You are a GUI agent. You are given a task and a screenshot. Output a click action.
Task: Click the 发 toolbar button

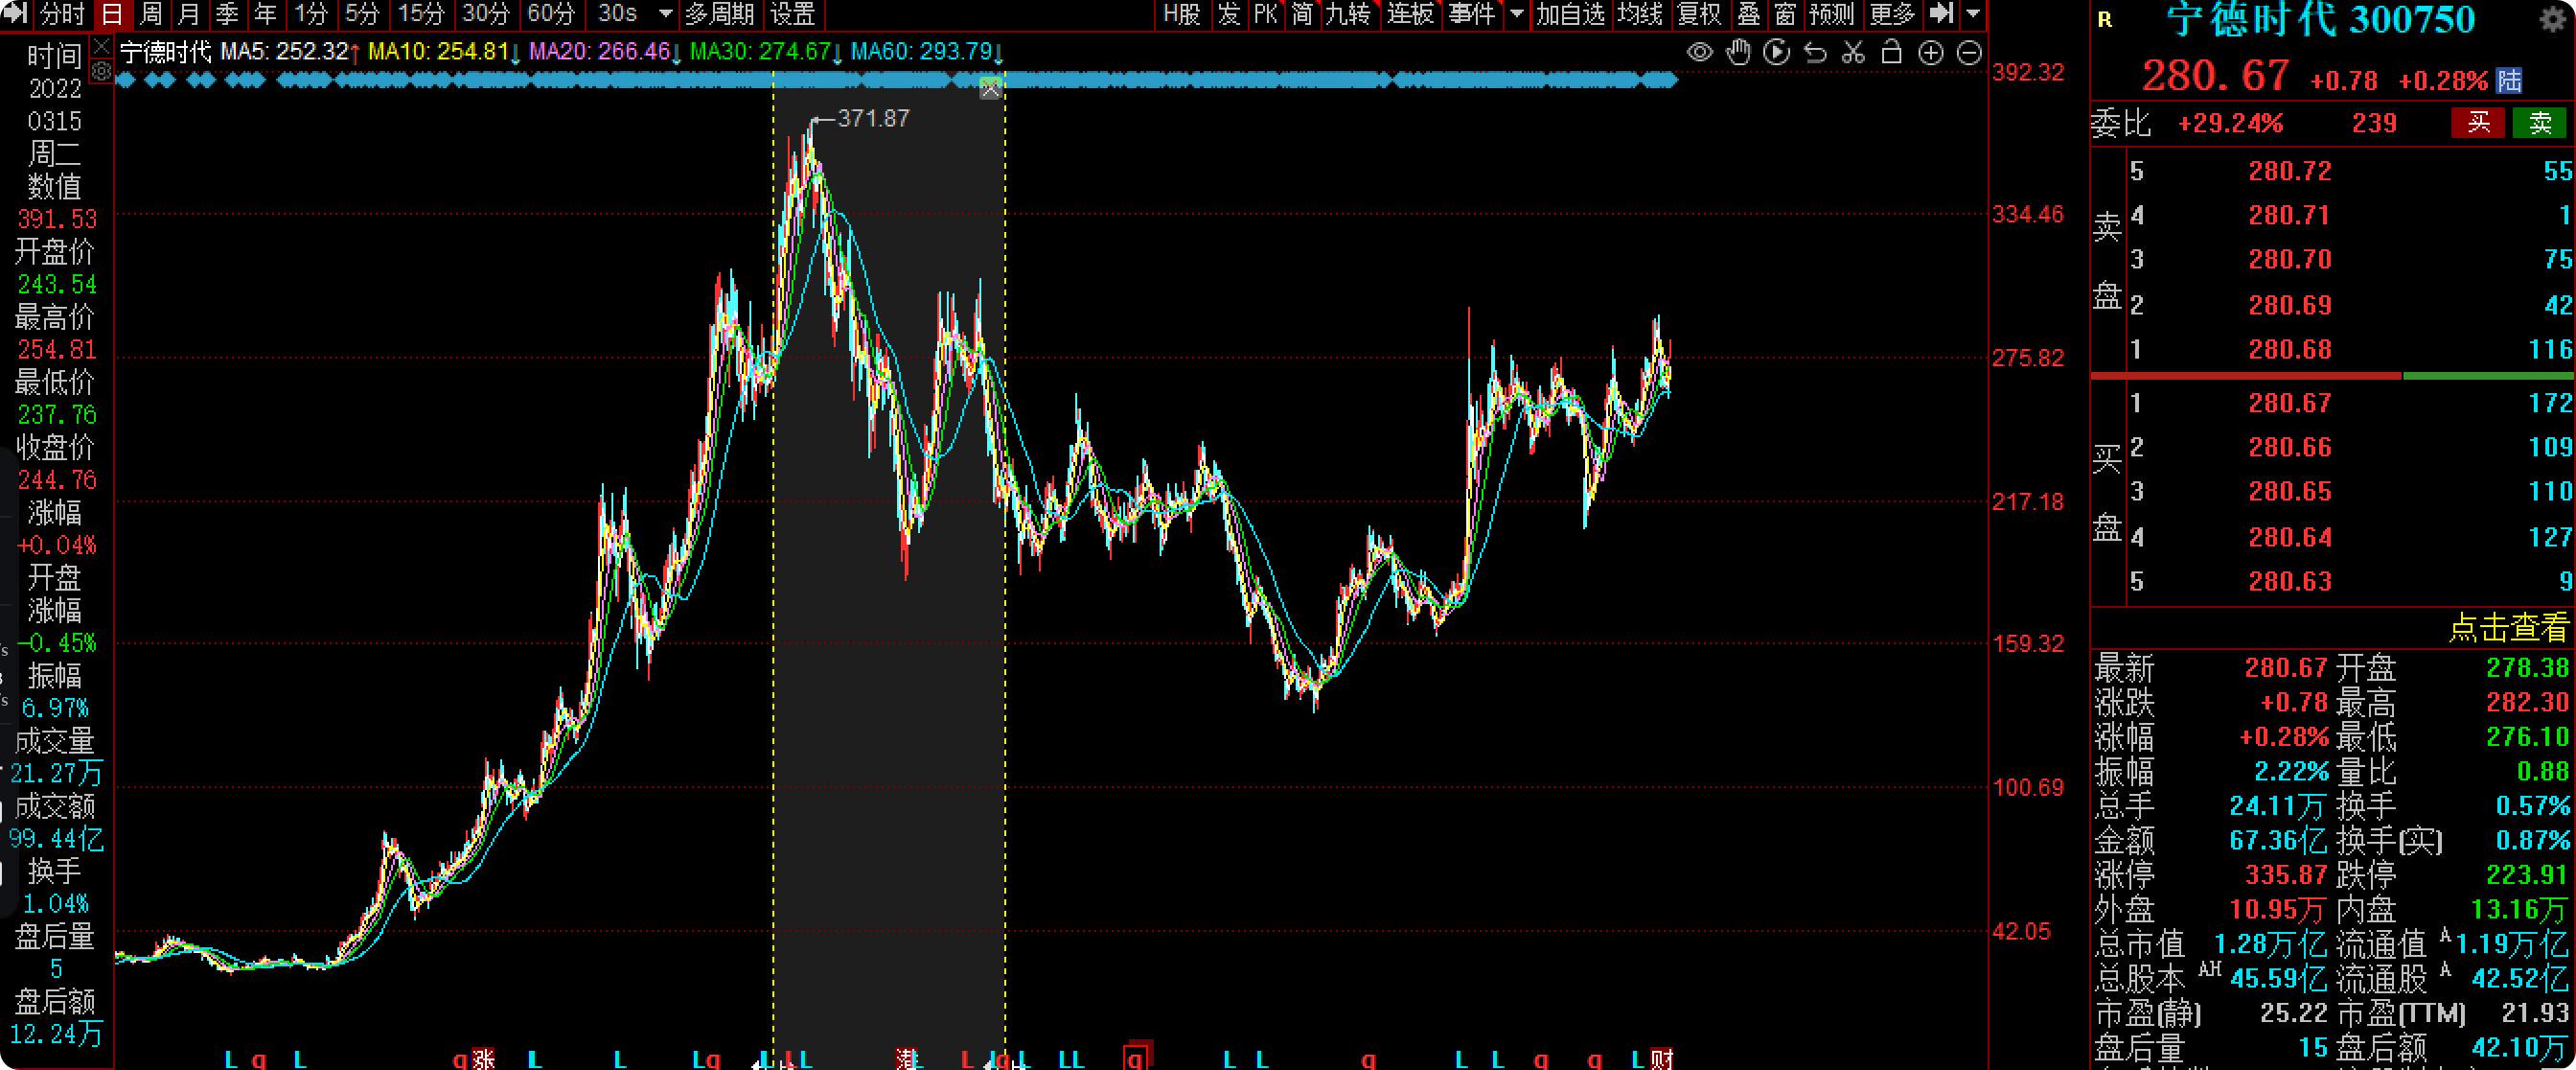point(1229,14)
